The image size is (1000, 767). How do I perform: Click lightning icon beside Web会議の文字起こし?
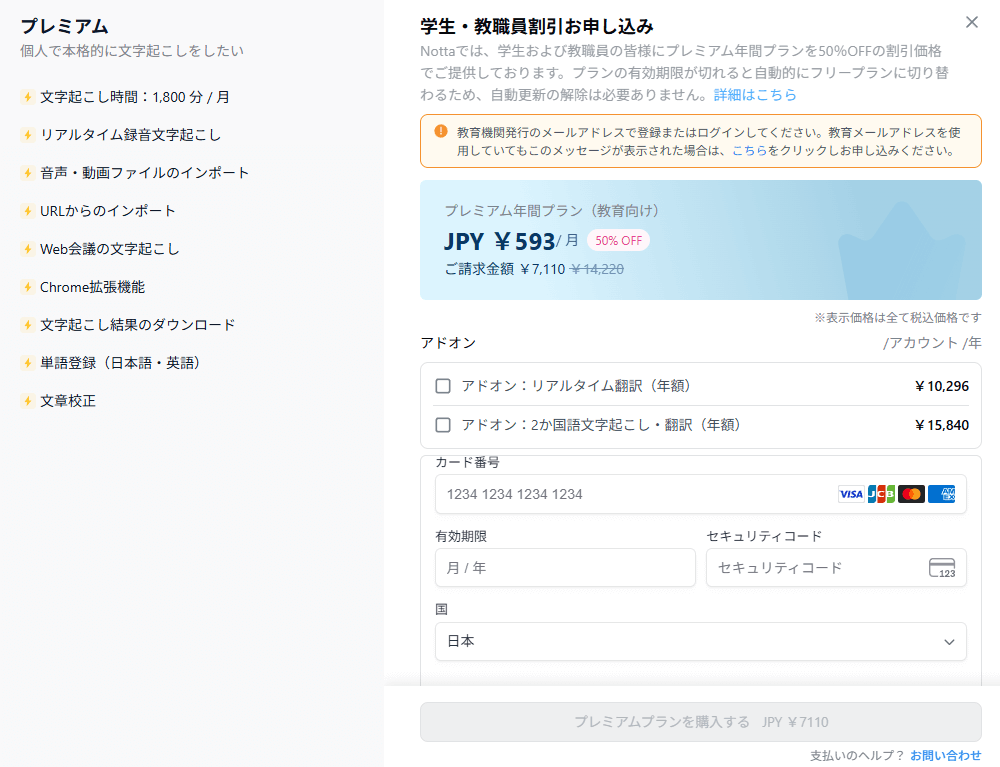(27, 249)
